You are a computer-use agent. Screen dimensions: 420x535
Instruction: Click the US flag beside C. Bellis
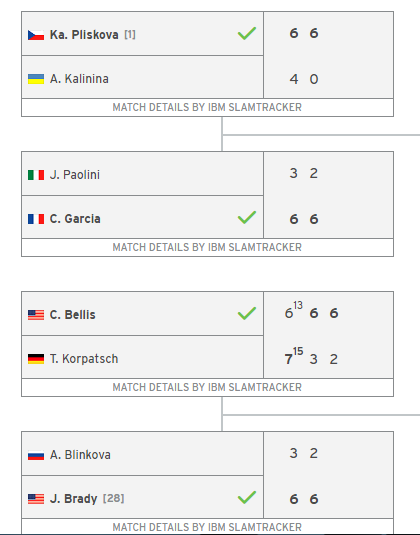click(x=36, y=315)
